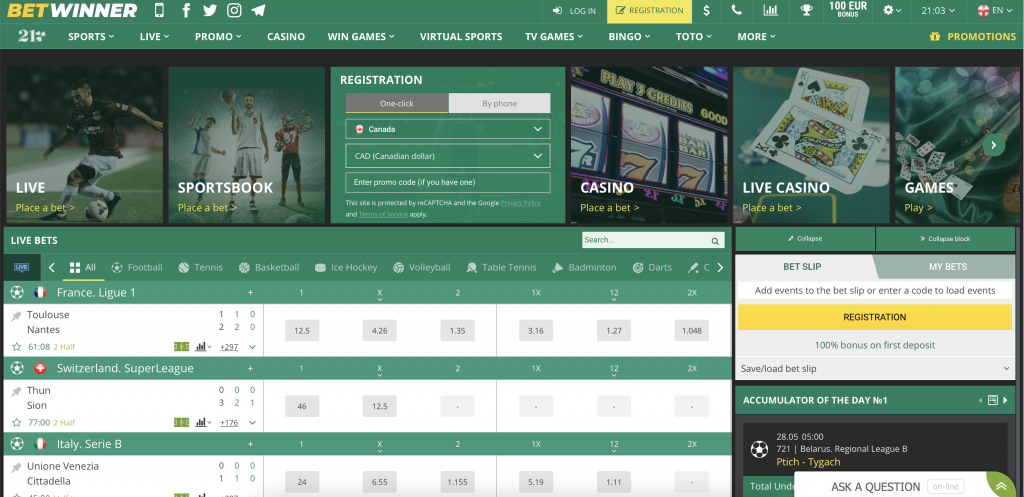Click the phone callback icon
The height and width of the screenshot is (497, 1024).
(737, 10)
